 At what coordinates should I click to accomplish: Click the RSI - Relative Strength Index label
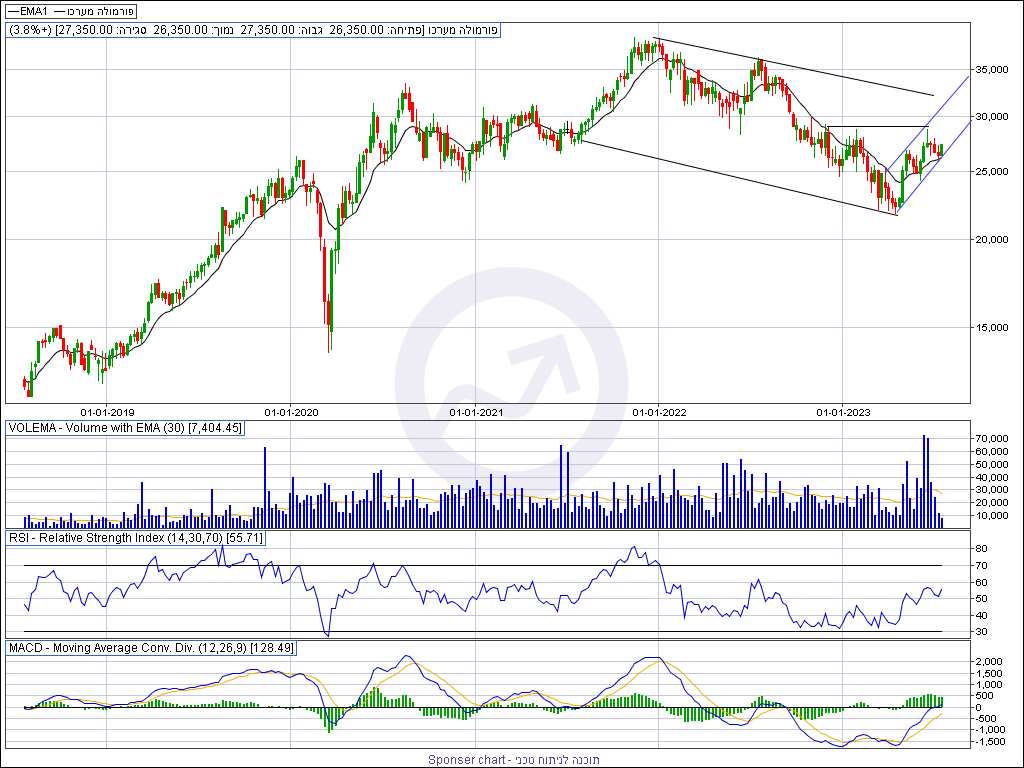coord(135,537)
